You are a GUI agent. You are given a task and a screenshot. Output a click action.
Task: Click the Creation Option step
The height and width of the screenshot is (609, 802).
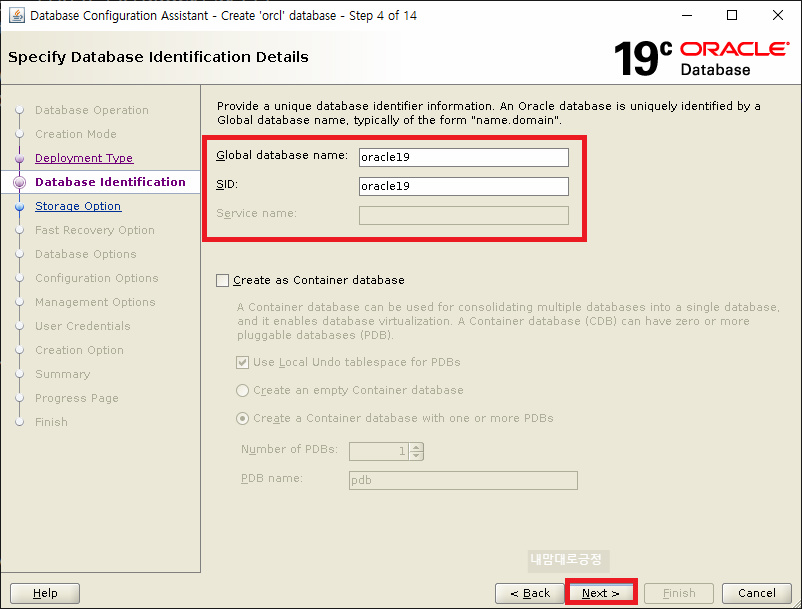point(79,350)
